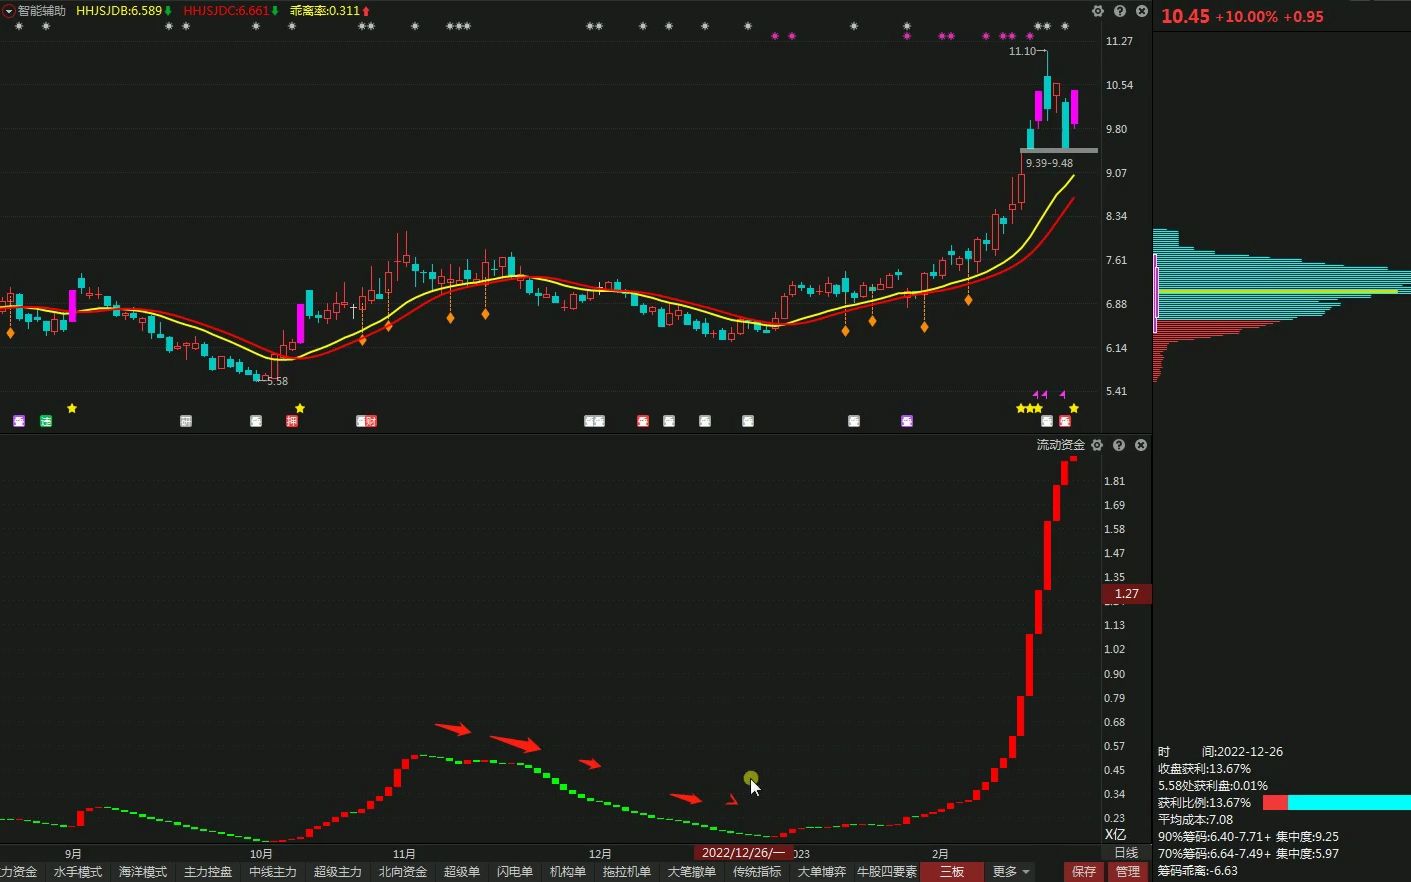Screen dimensions: 1411x882
Task: Select the 大笔撤单 indicator tab
Action: tap(692, 872)
